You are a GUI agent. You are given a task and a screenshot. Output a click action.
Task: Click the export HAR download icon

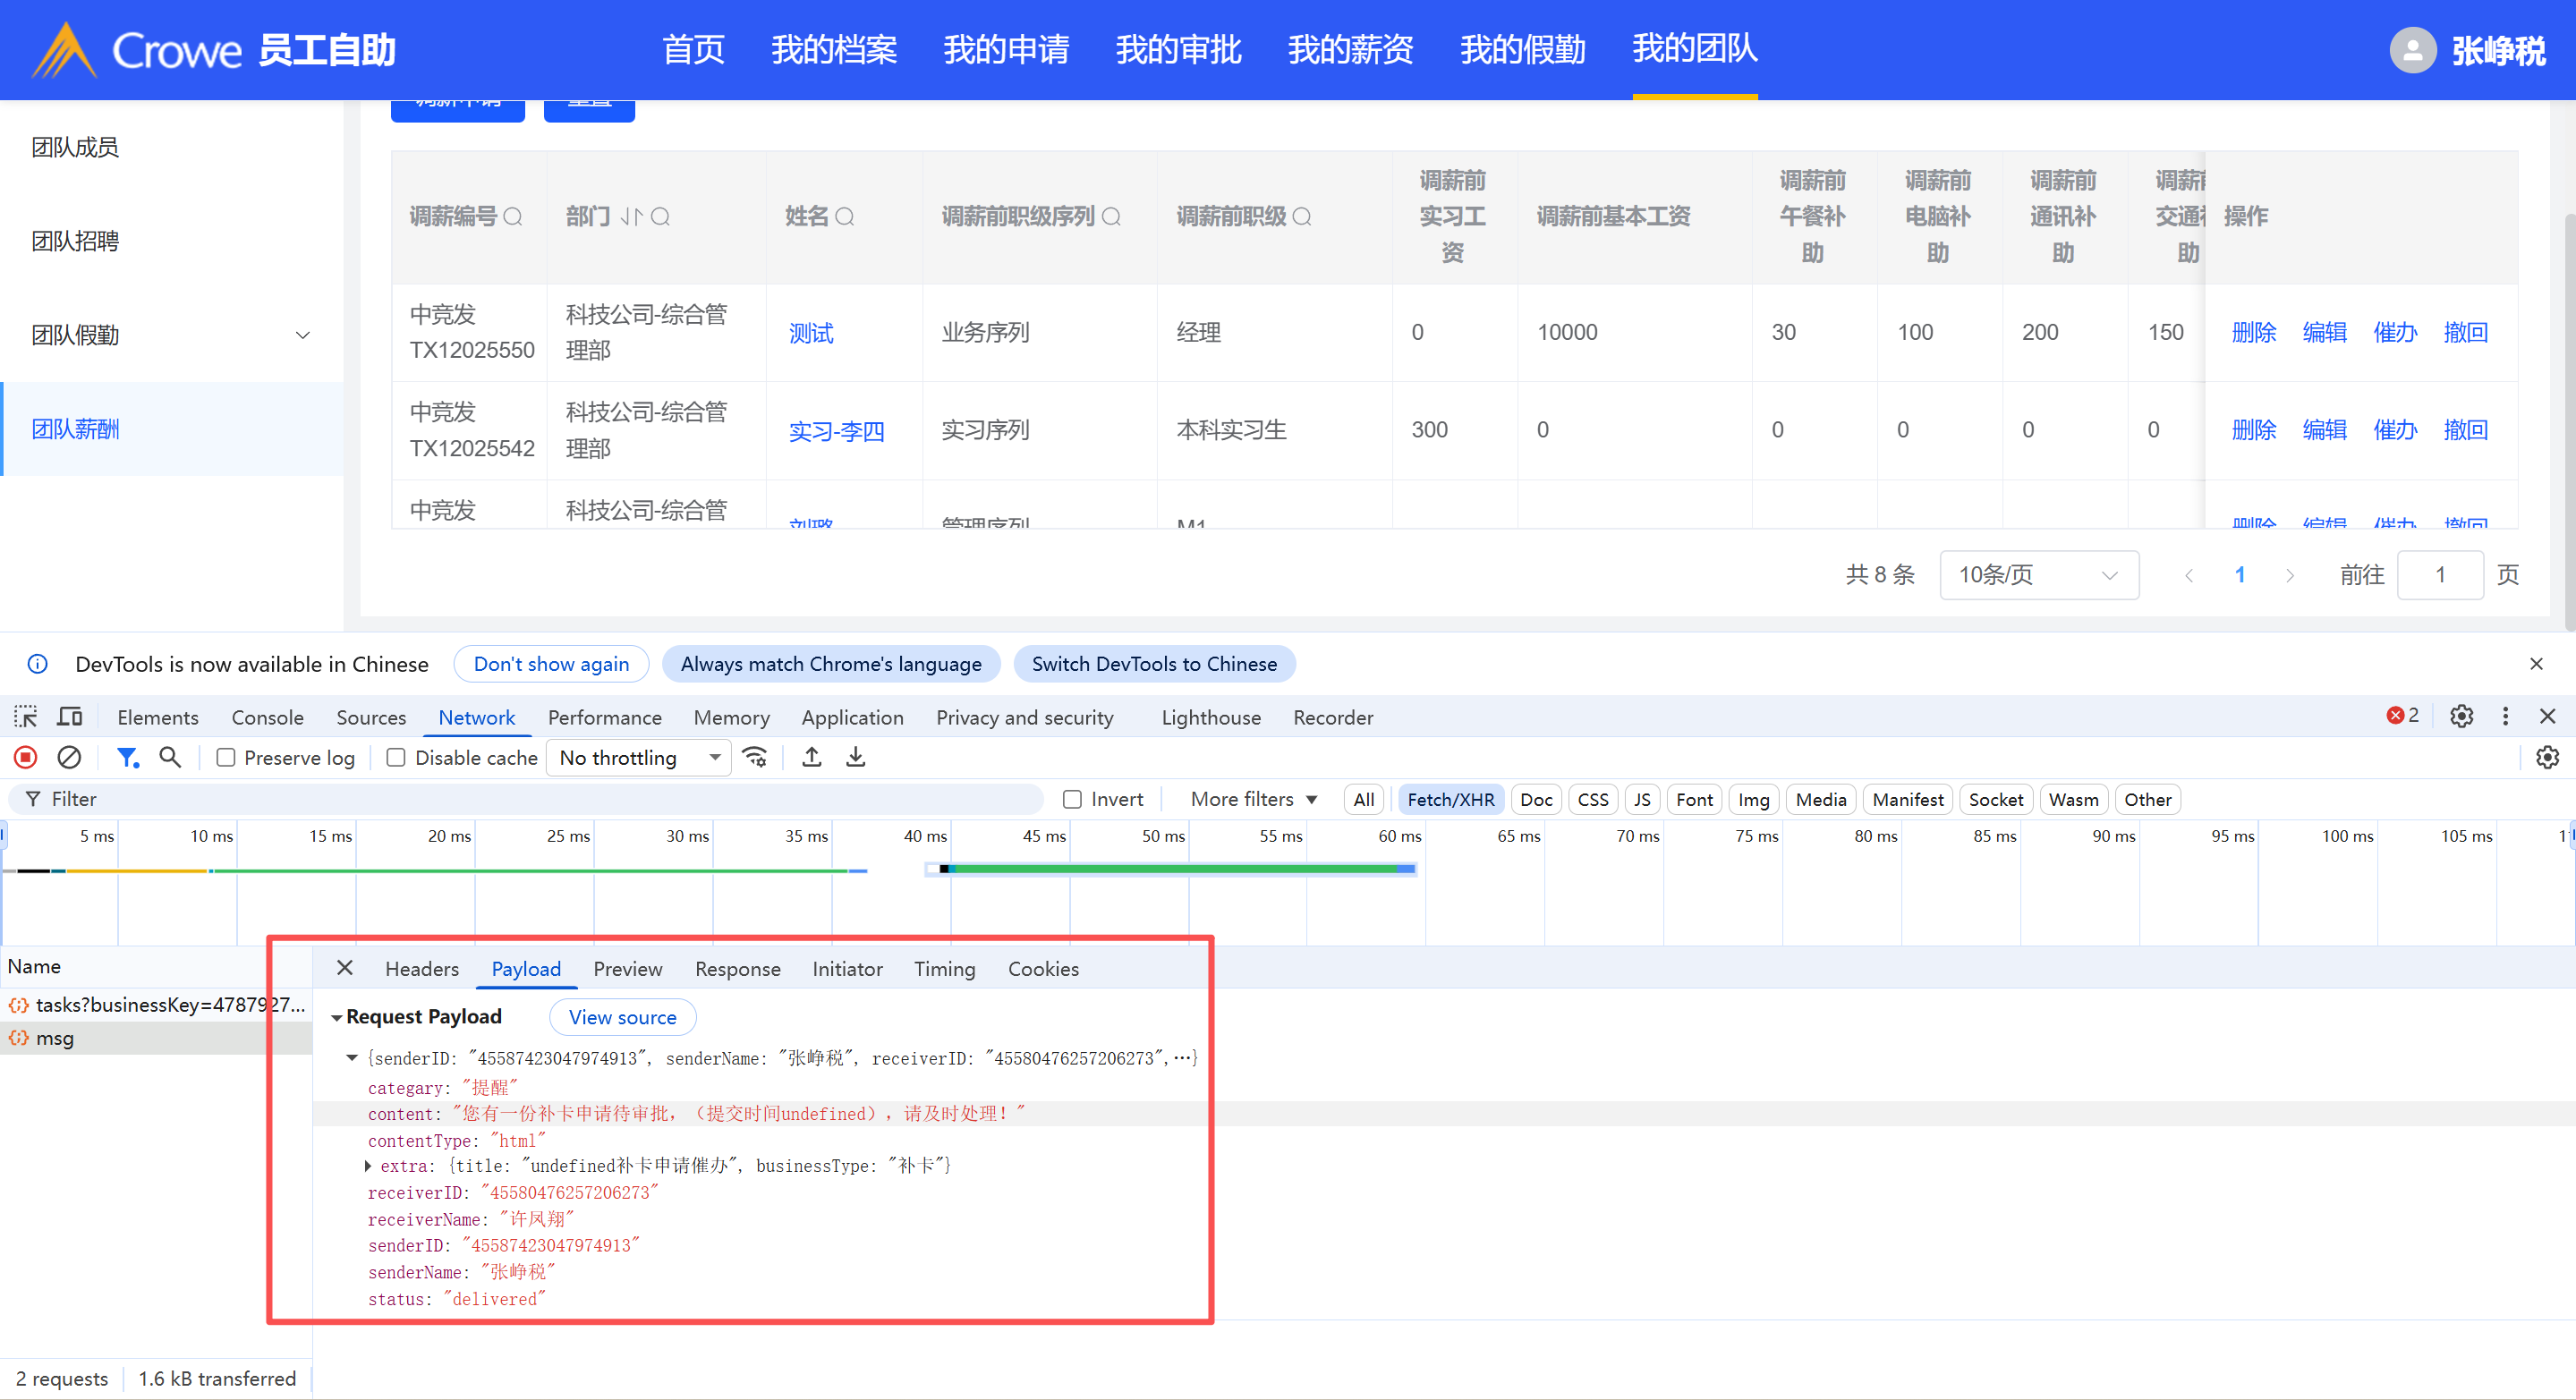855,757
